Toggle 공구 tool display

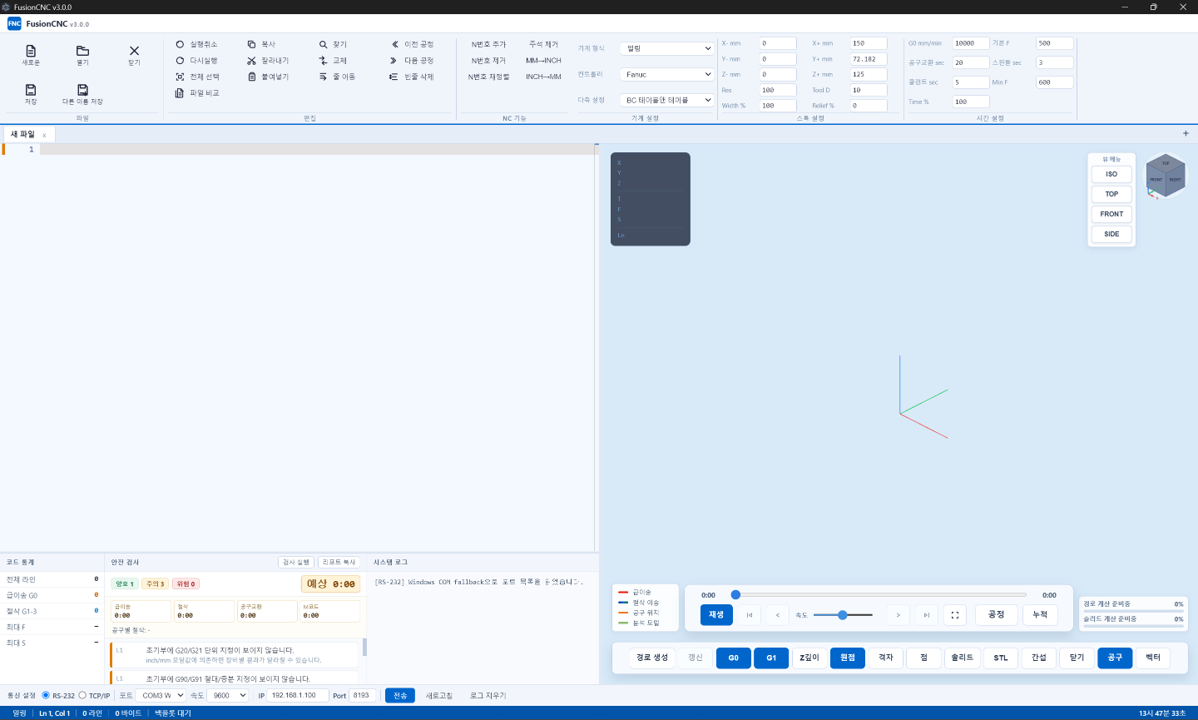[x=1115, y=657]
